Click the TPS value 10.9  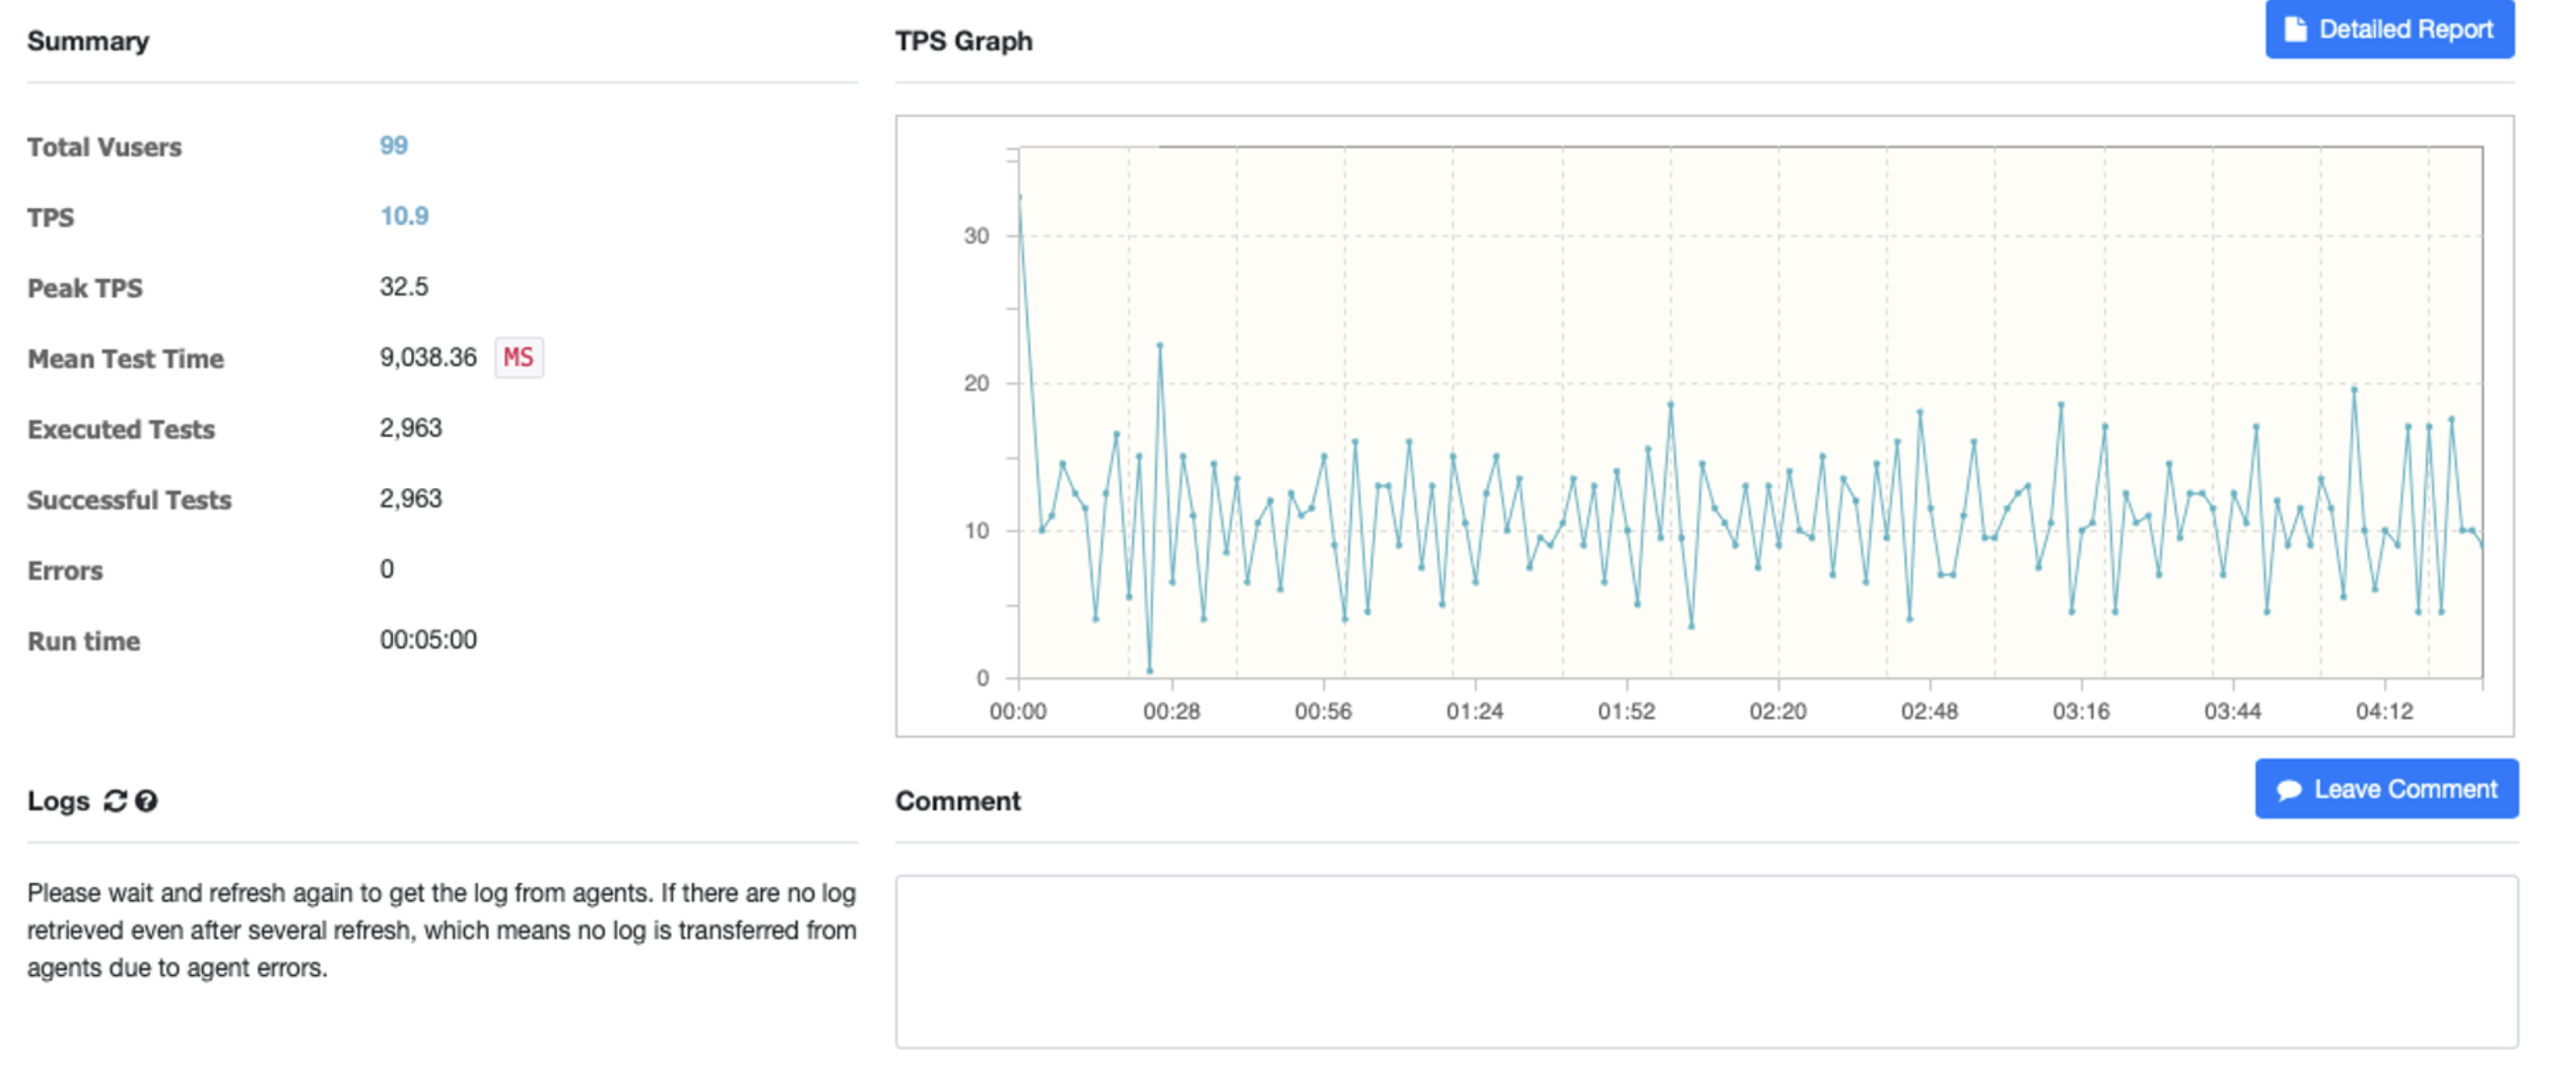pyautogui.click(x=404, y=216)
